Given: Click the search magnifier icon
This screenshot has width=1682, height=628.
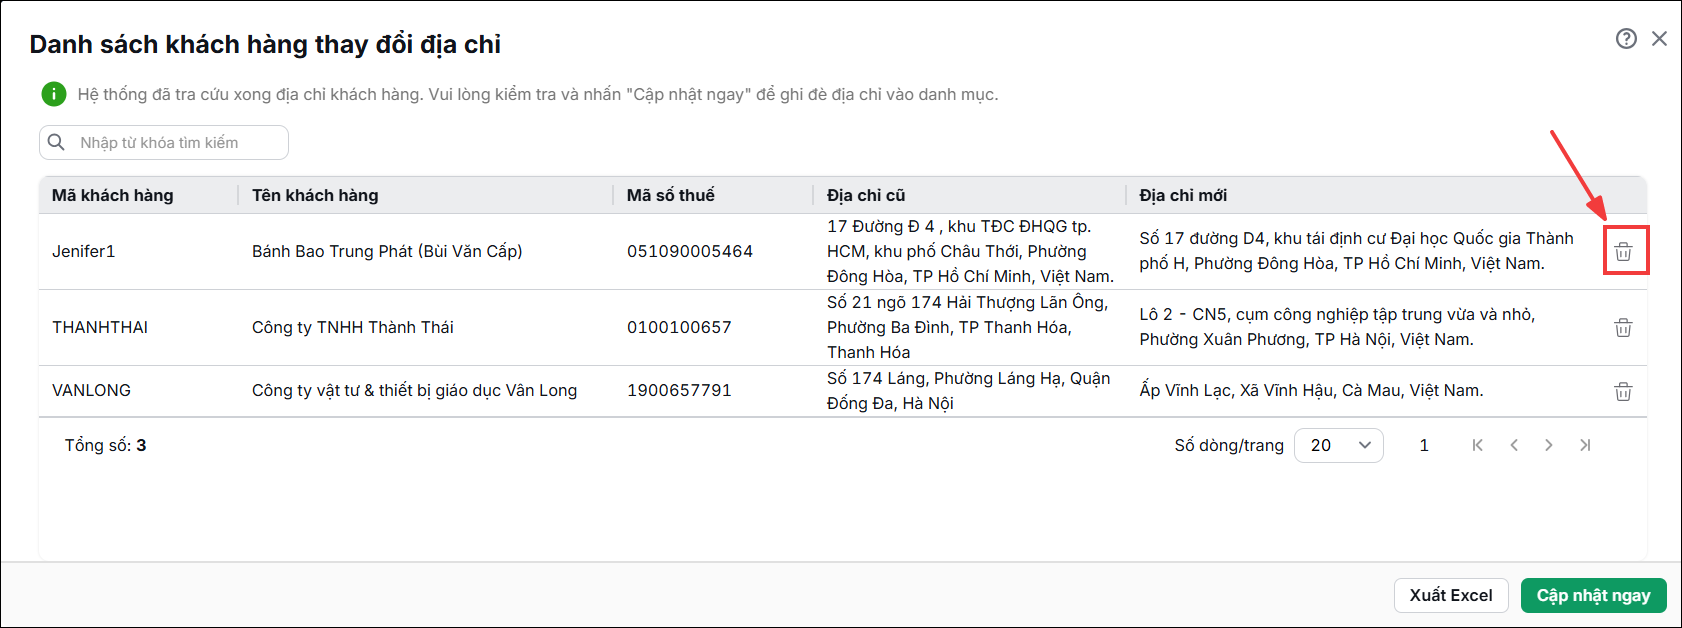Looking at the screenshot, I should click(x=57, y=142).
